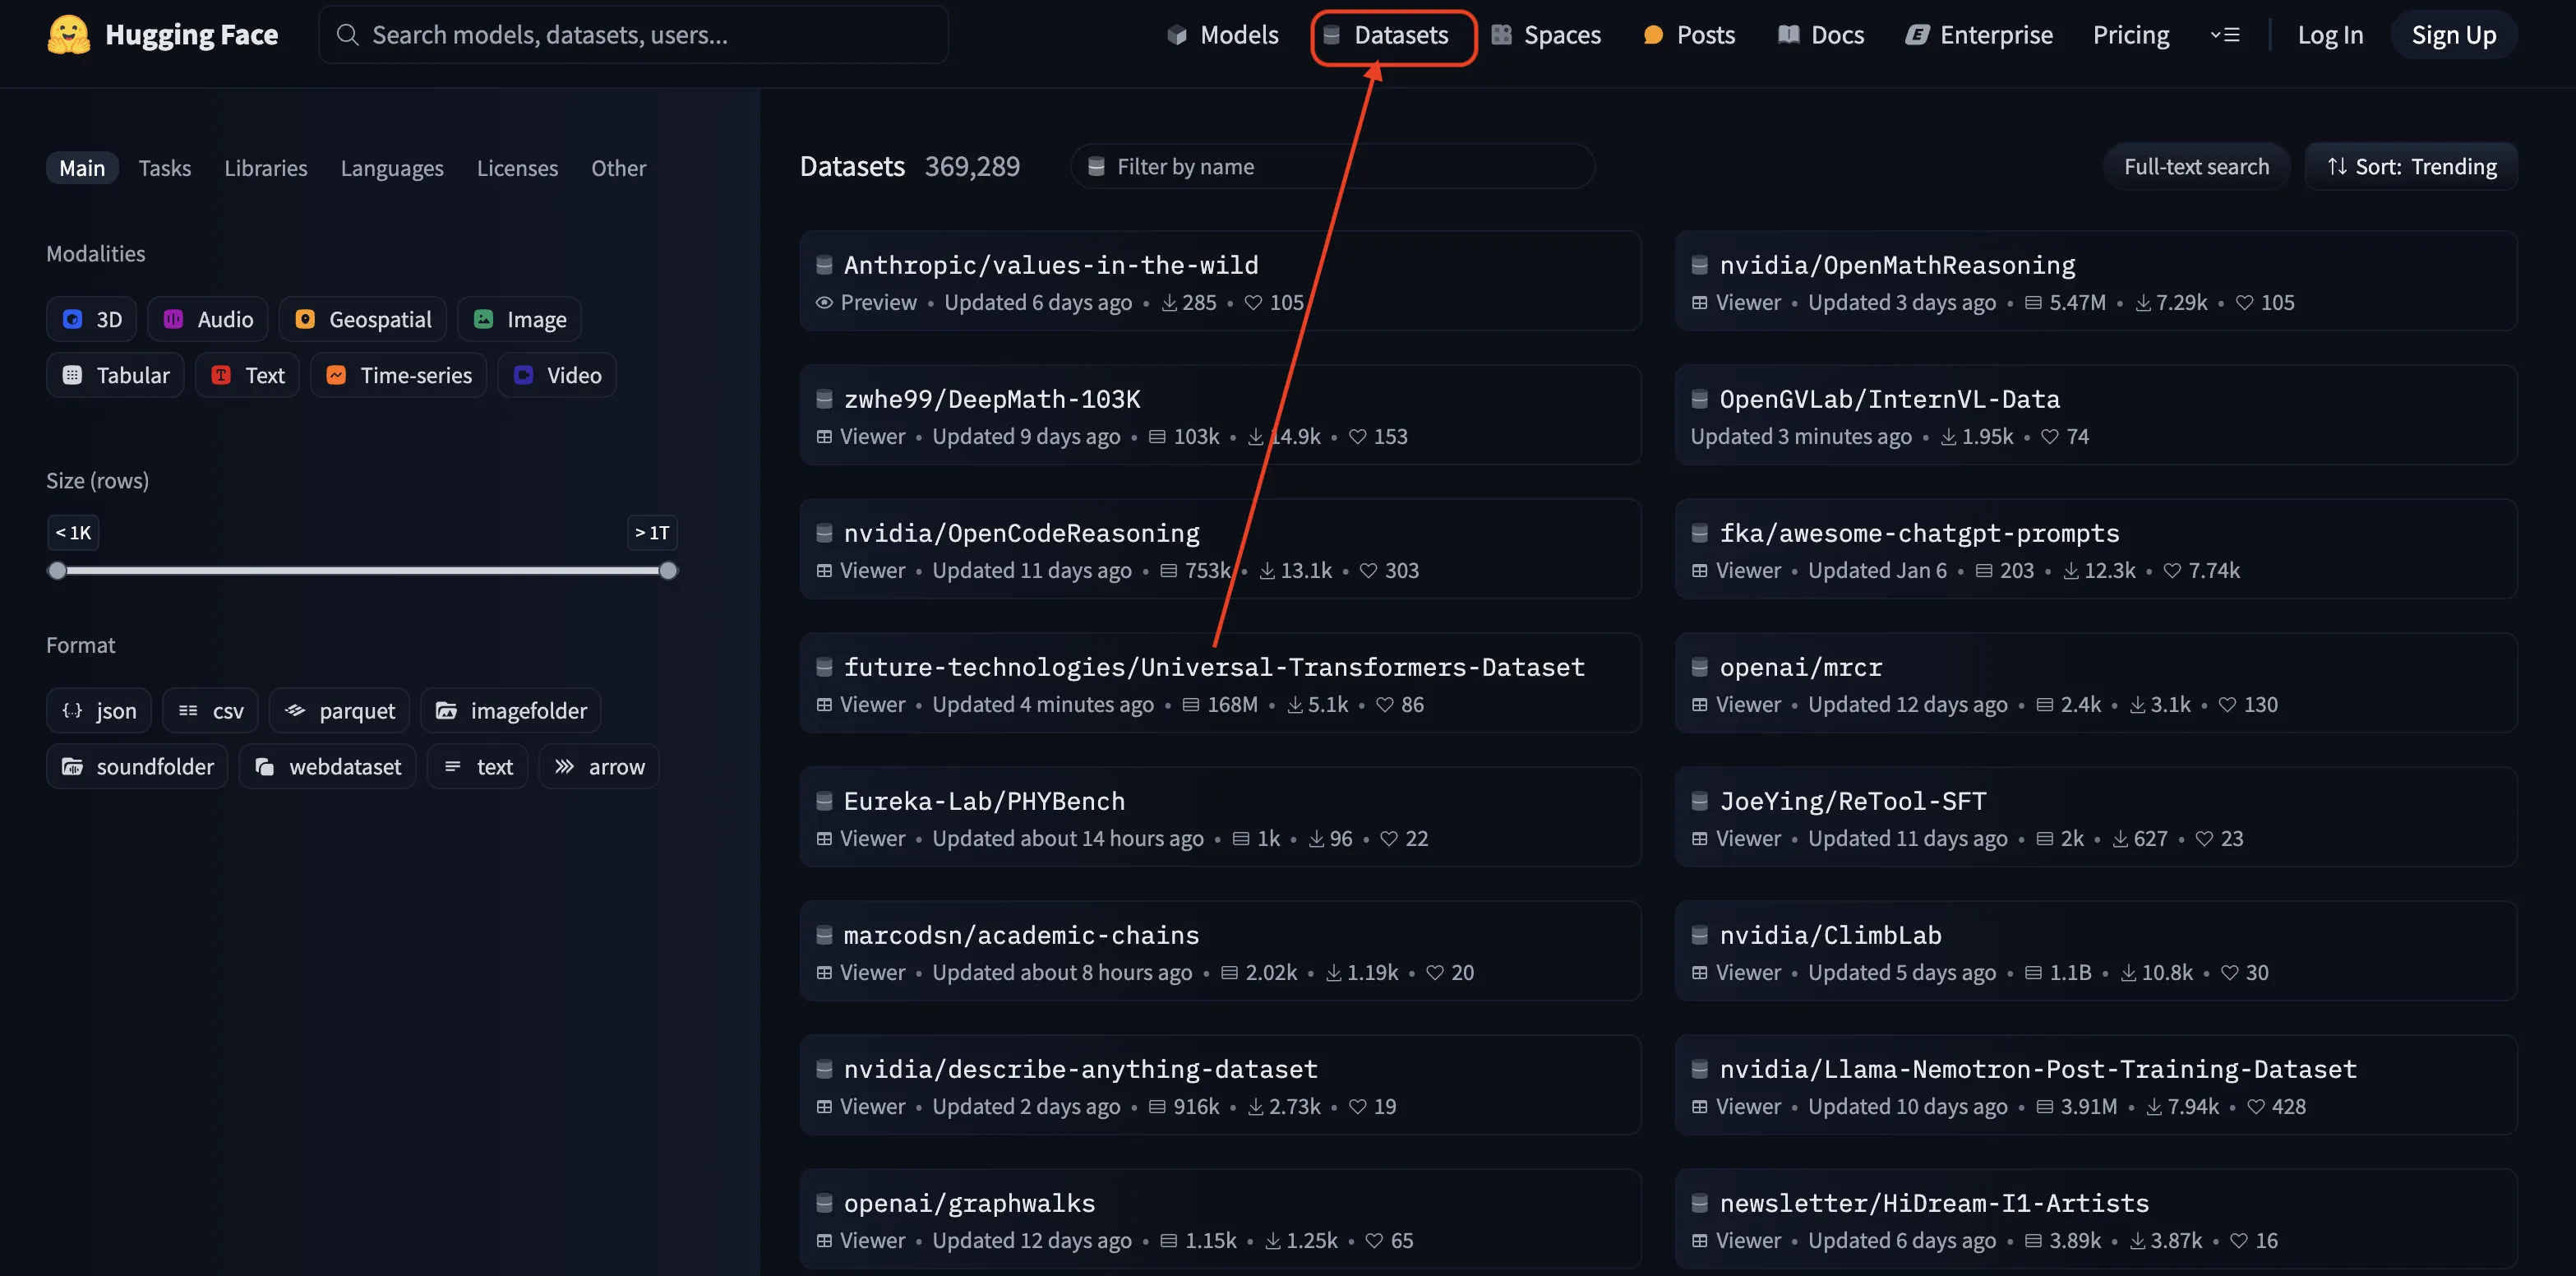This screenshot has width=2576, height=1276.
Task: Select the 3D modality filter icon
Action: (x=72, y=319)
